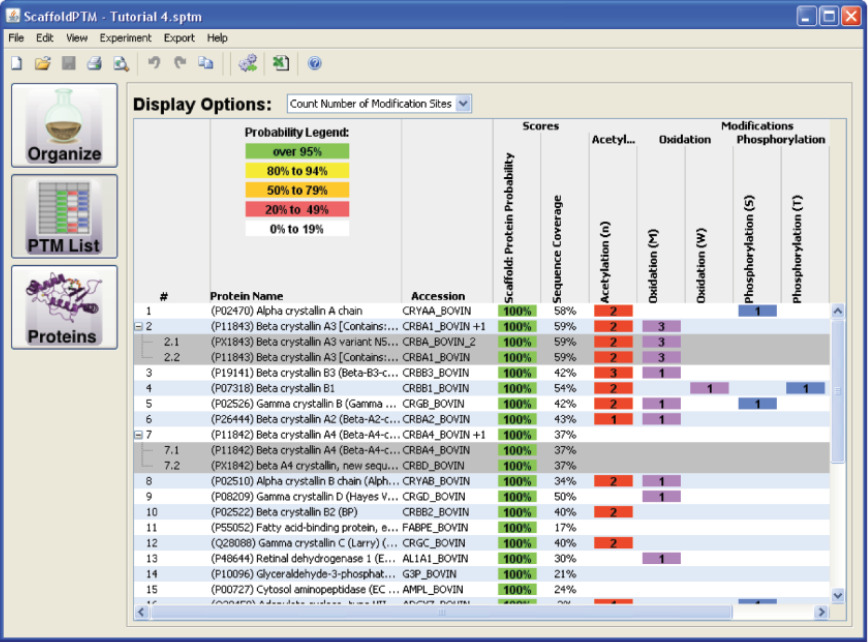Click accession CRYAB_BOVIN

(x=436, y=482)
